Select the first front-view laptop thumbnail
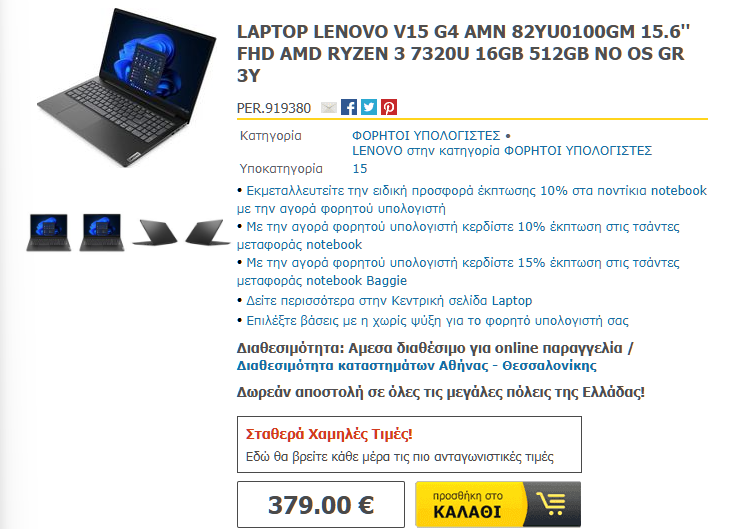Screen dimensions: 749x529 (x=49, y=232)
